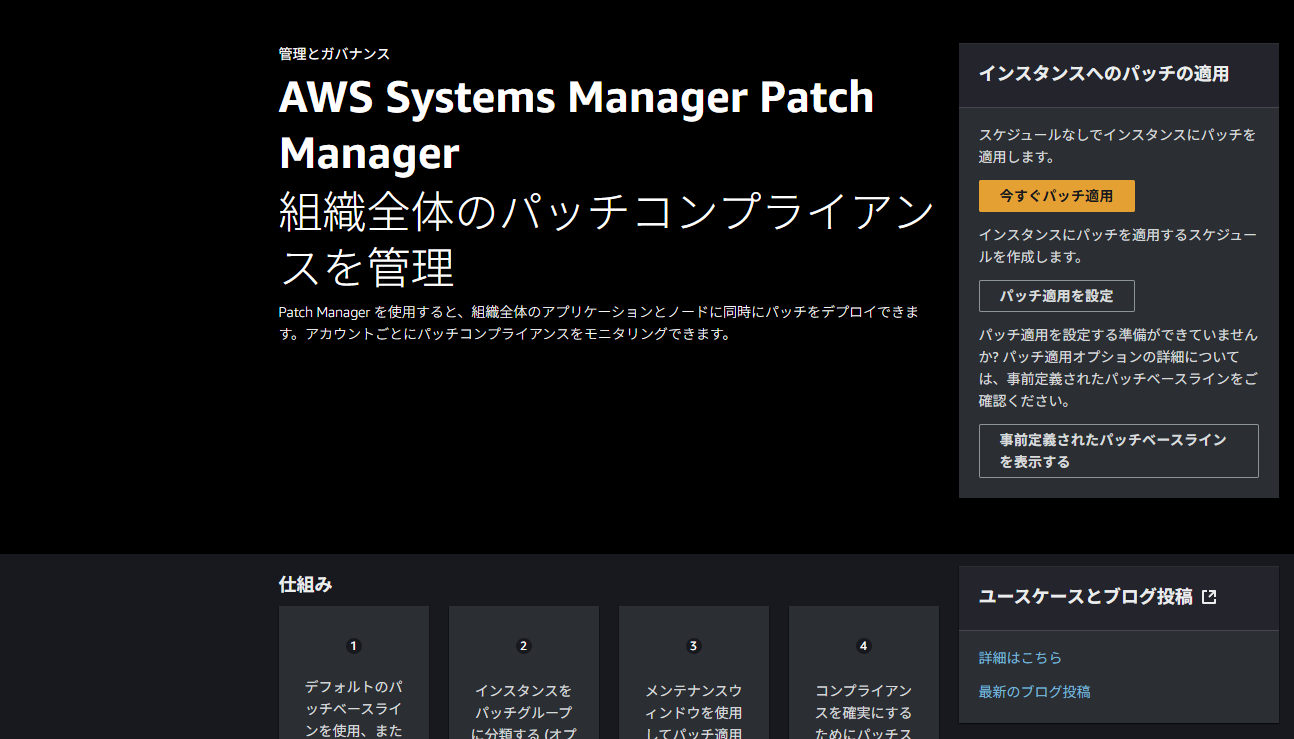The width and height of the screenshot is (1294, 739).
Task: Select the step 2 card インスタンスをパッチグループ
Action: (524, 672)
